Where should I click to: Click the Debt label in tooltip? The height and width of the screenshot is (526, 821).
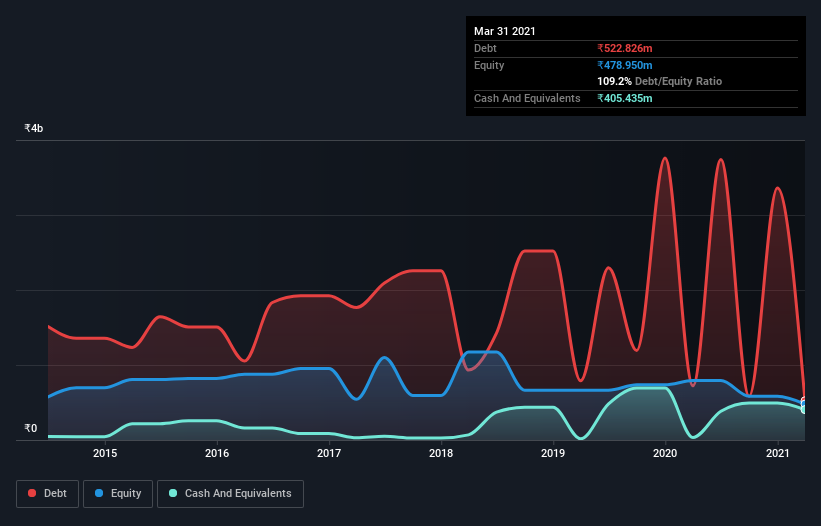click(485, 48)
